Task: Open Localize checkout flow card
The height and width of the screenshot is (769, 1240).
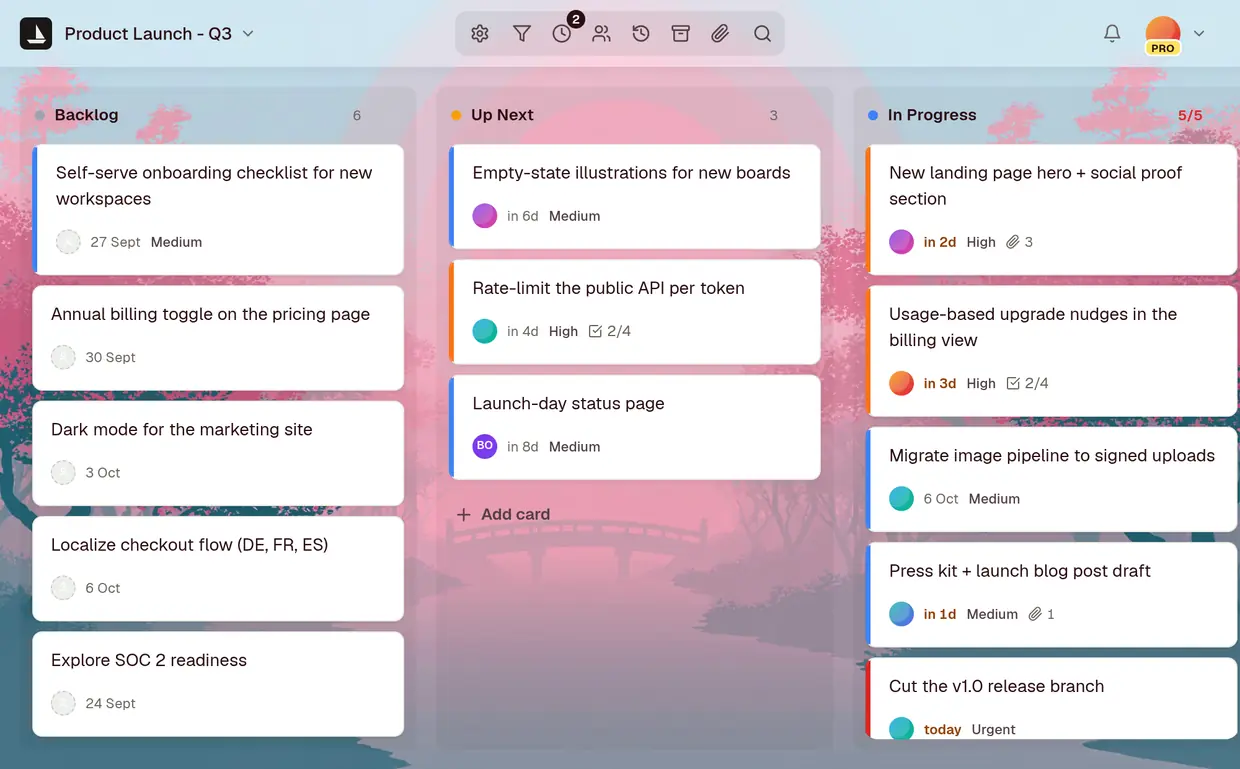Action: [218, 569]
